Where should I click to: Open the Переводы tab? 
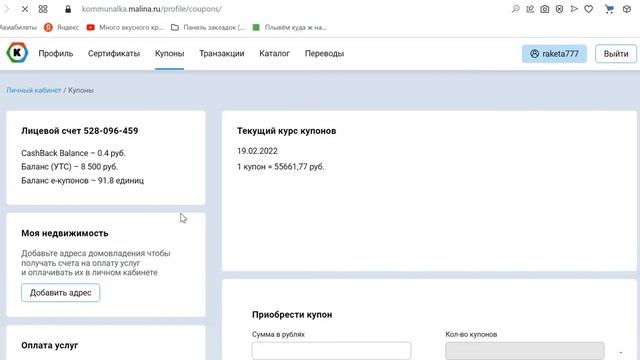pos(324,53)
